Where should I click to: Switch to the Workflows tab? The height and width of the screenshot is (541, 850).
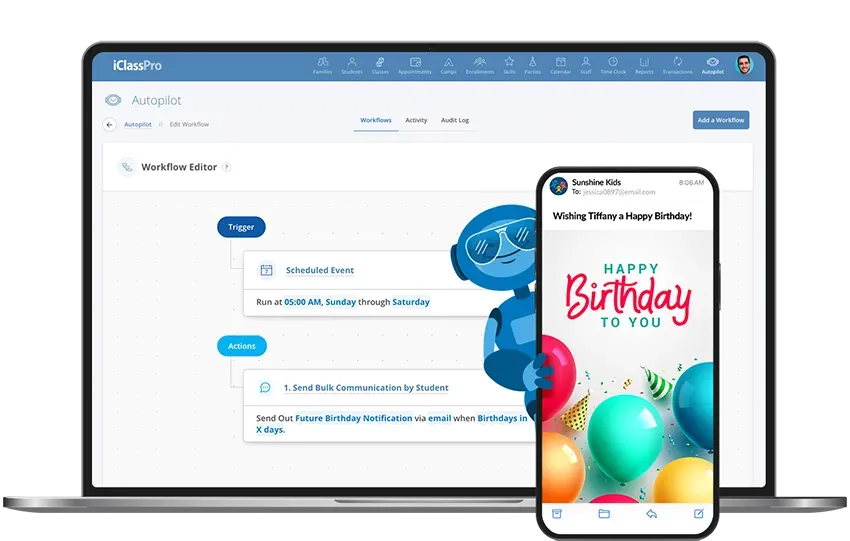(376, 120)
